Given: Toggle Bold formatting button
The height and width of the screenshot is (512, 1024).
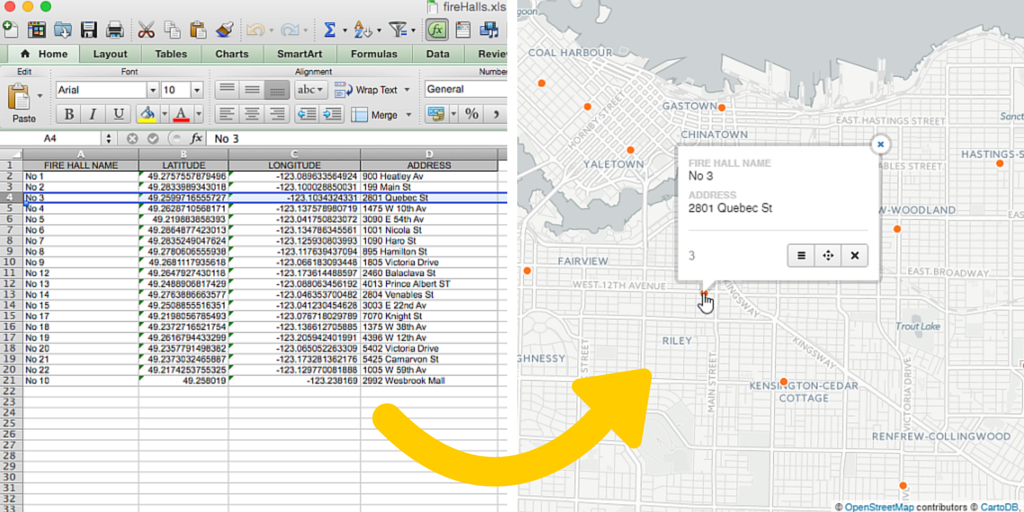Looking at the screenshot, I should [x=69, y=114].
